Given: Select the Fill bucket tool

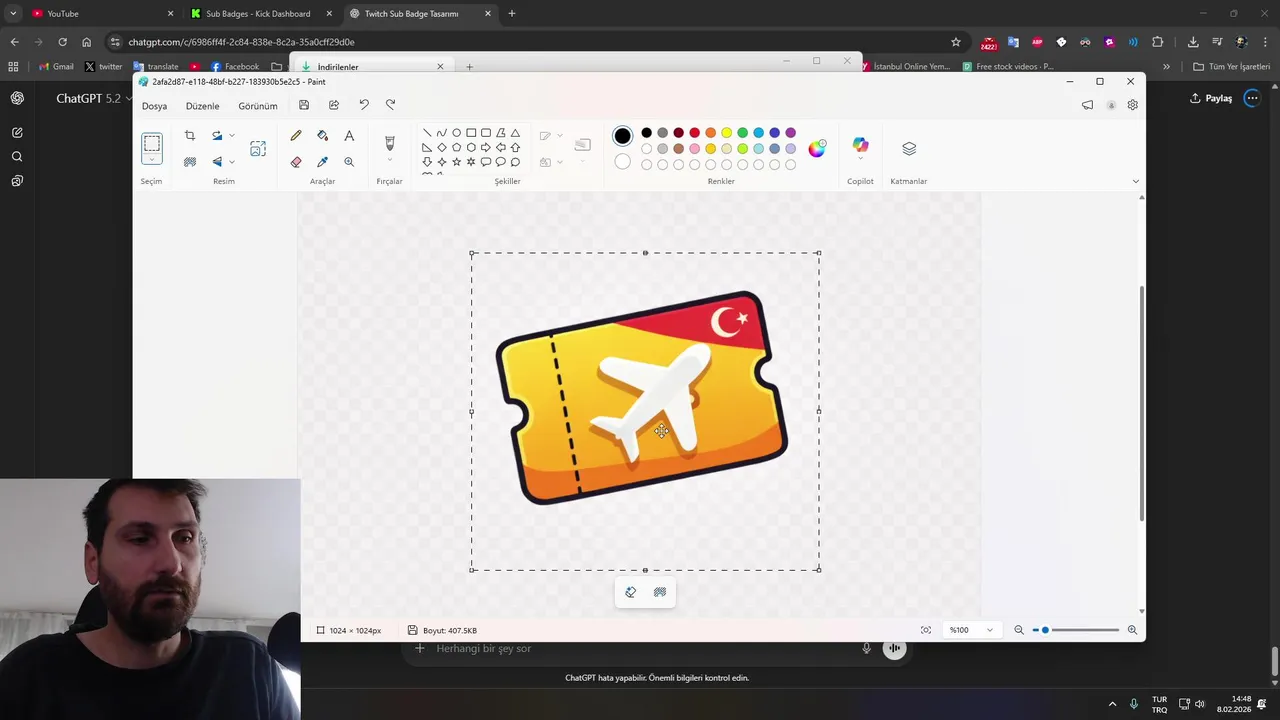Looking at the screenshot, I should coord(322,135).
